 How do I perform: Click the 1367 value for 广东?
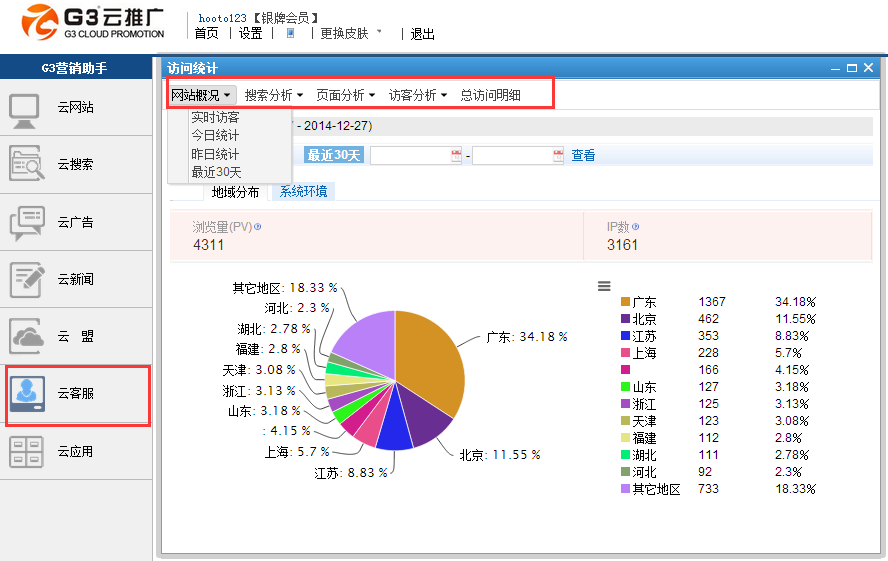pos(712,302)
